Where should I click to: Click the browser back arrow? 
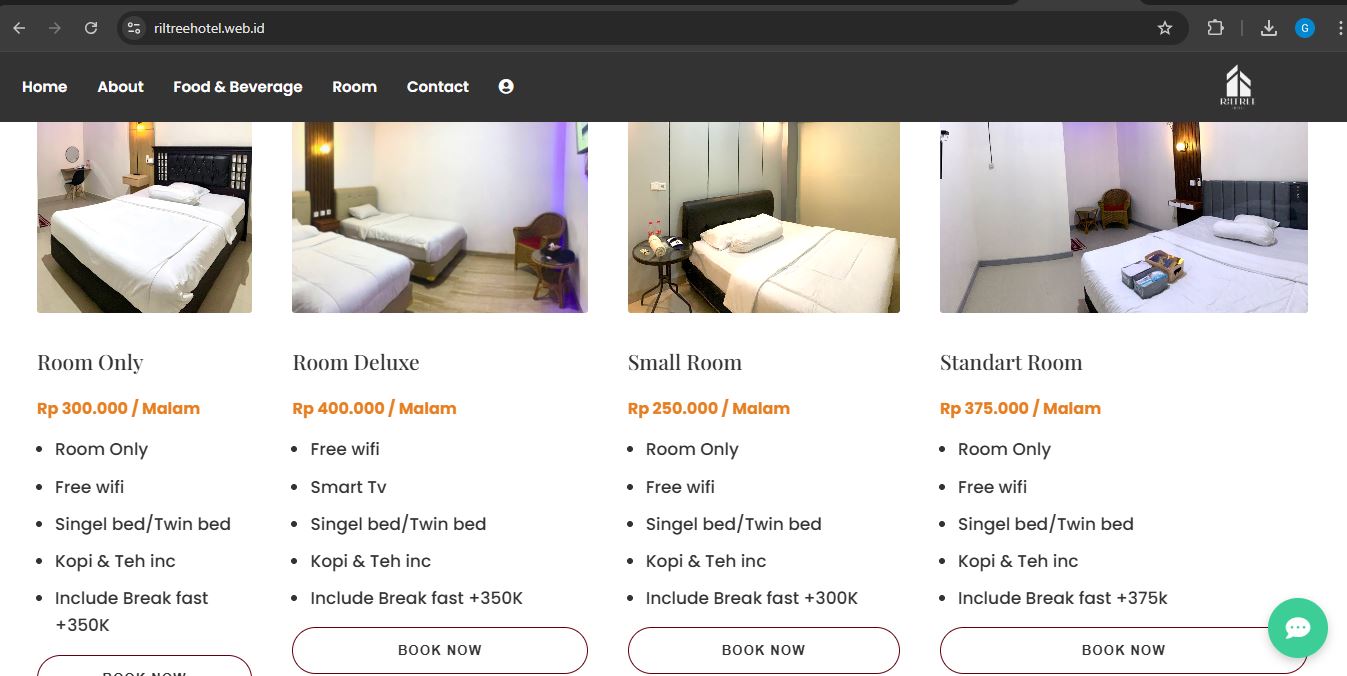tap(19, 28)
